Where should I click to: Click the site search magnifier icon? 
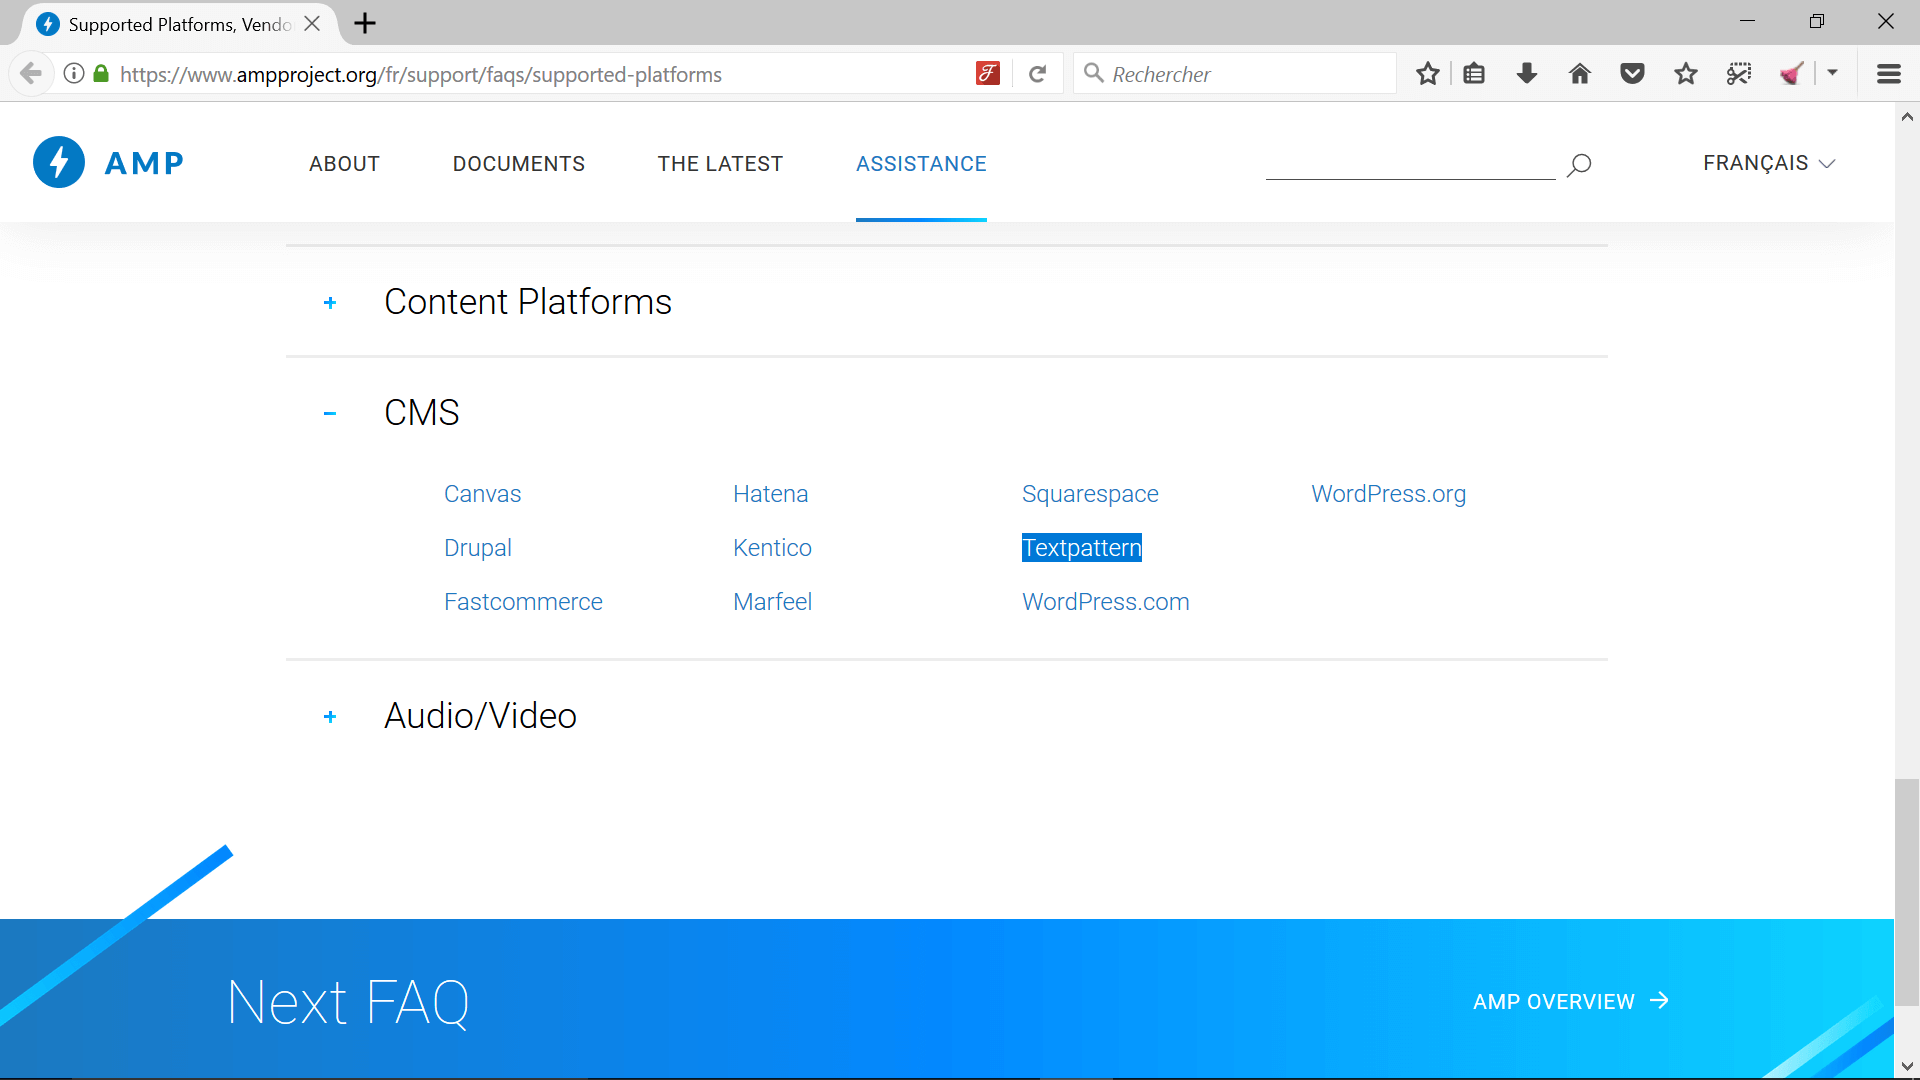[1579, 165]
